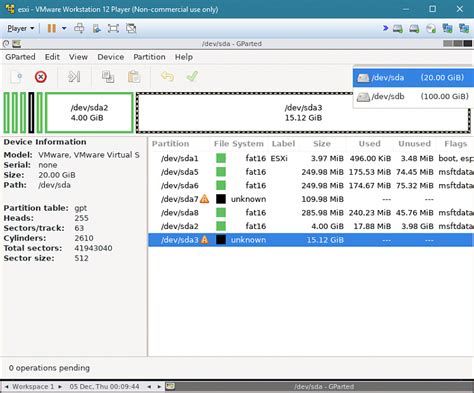Image resolution: width=474 pixels, height=393 pixels.
Task: Open the View menu
Action: (x=78, y=57)
